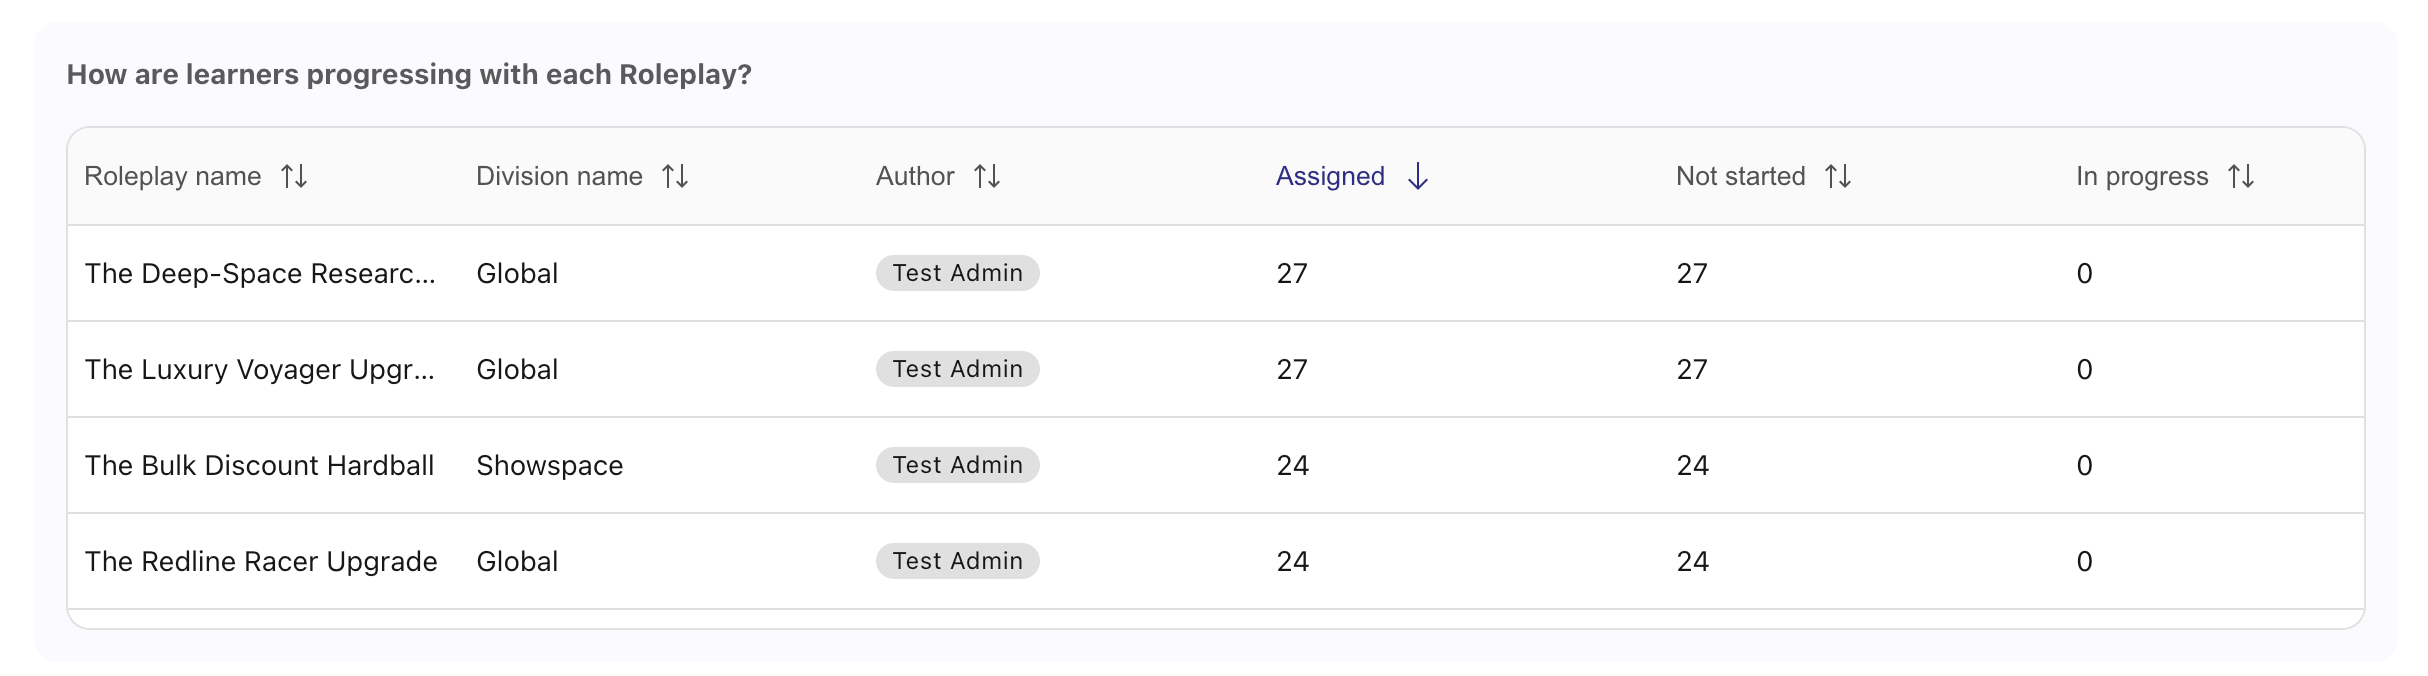Viewport: 2428px width, 676px height.
Task: Click Test Admin badge in Bulk Discount row
Action: [x=958, y=465]
